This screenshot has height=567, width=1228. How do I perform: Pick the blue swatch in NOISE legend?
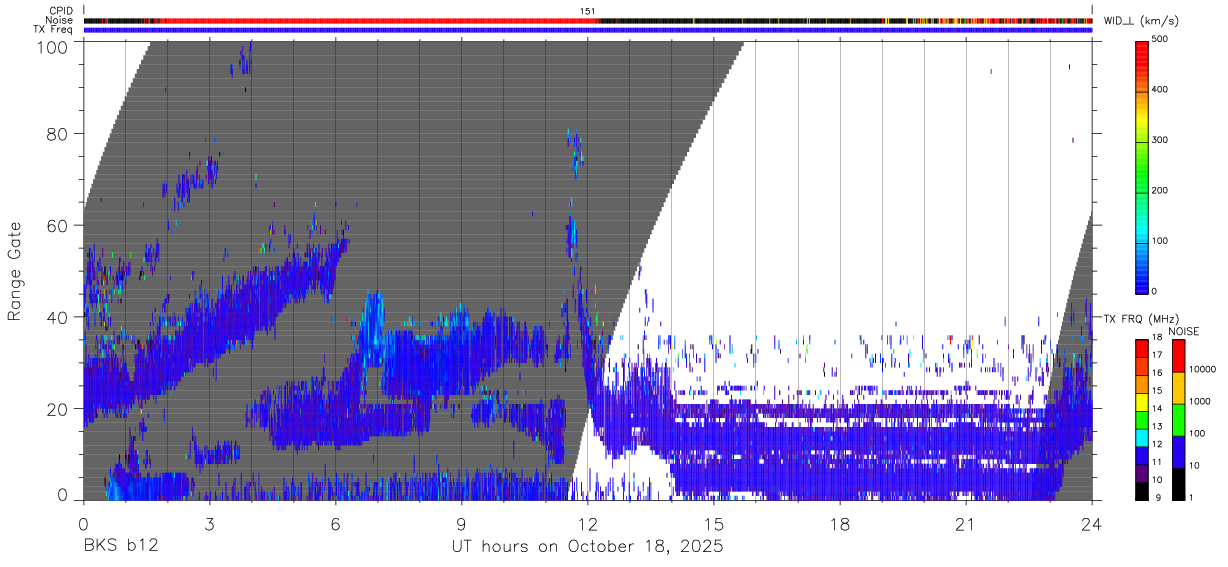coord(1179,452)
